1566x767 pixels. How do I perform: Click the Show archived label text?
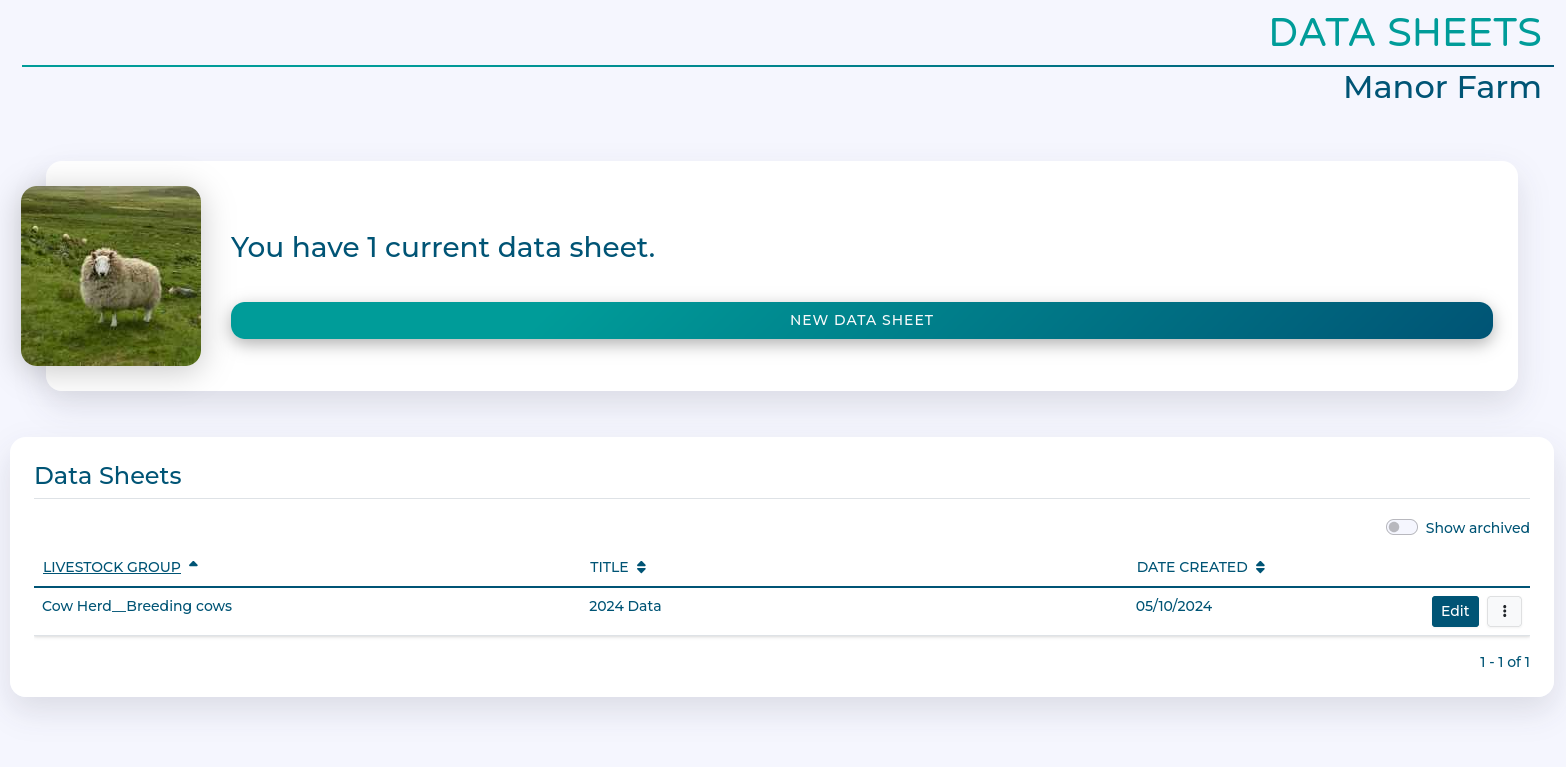1477,527
